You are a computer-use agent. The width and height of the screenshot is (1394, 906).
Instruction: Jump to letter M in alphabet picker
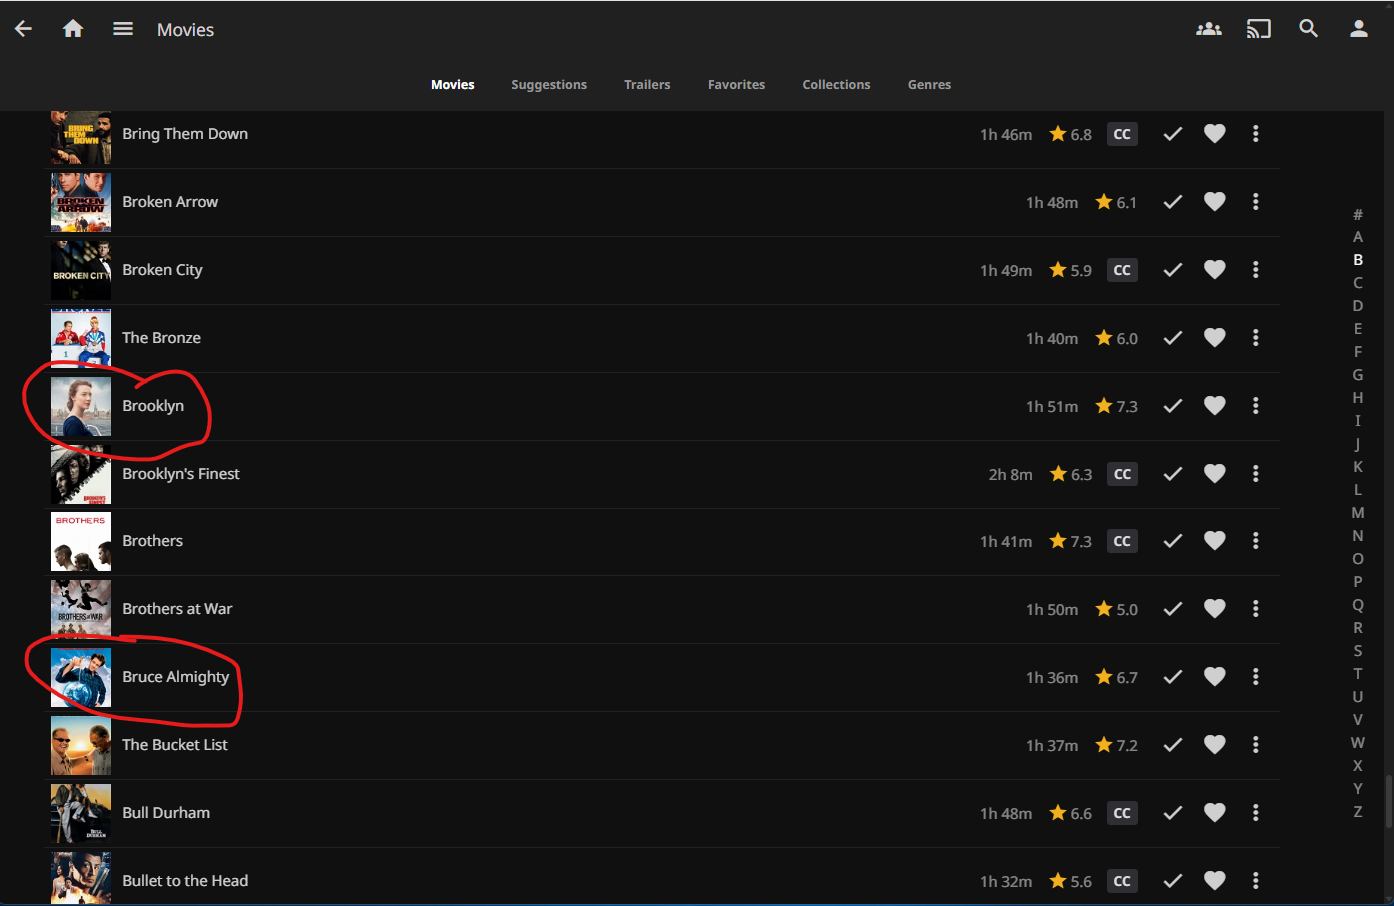(1357, 513)
